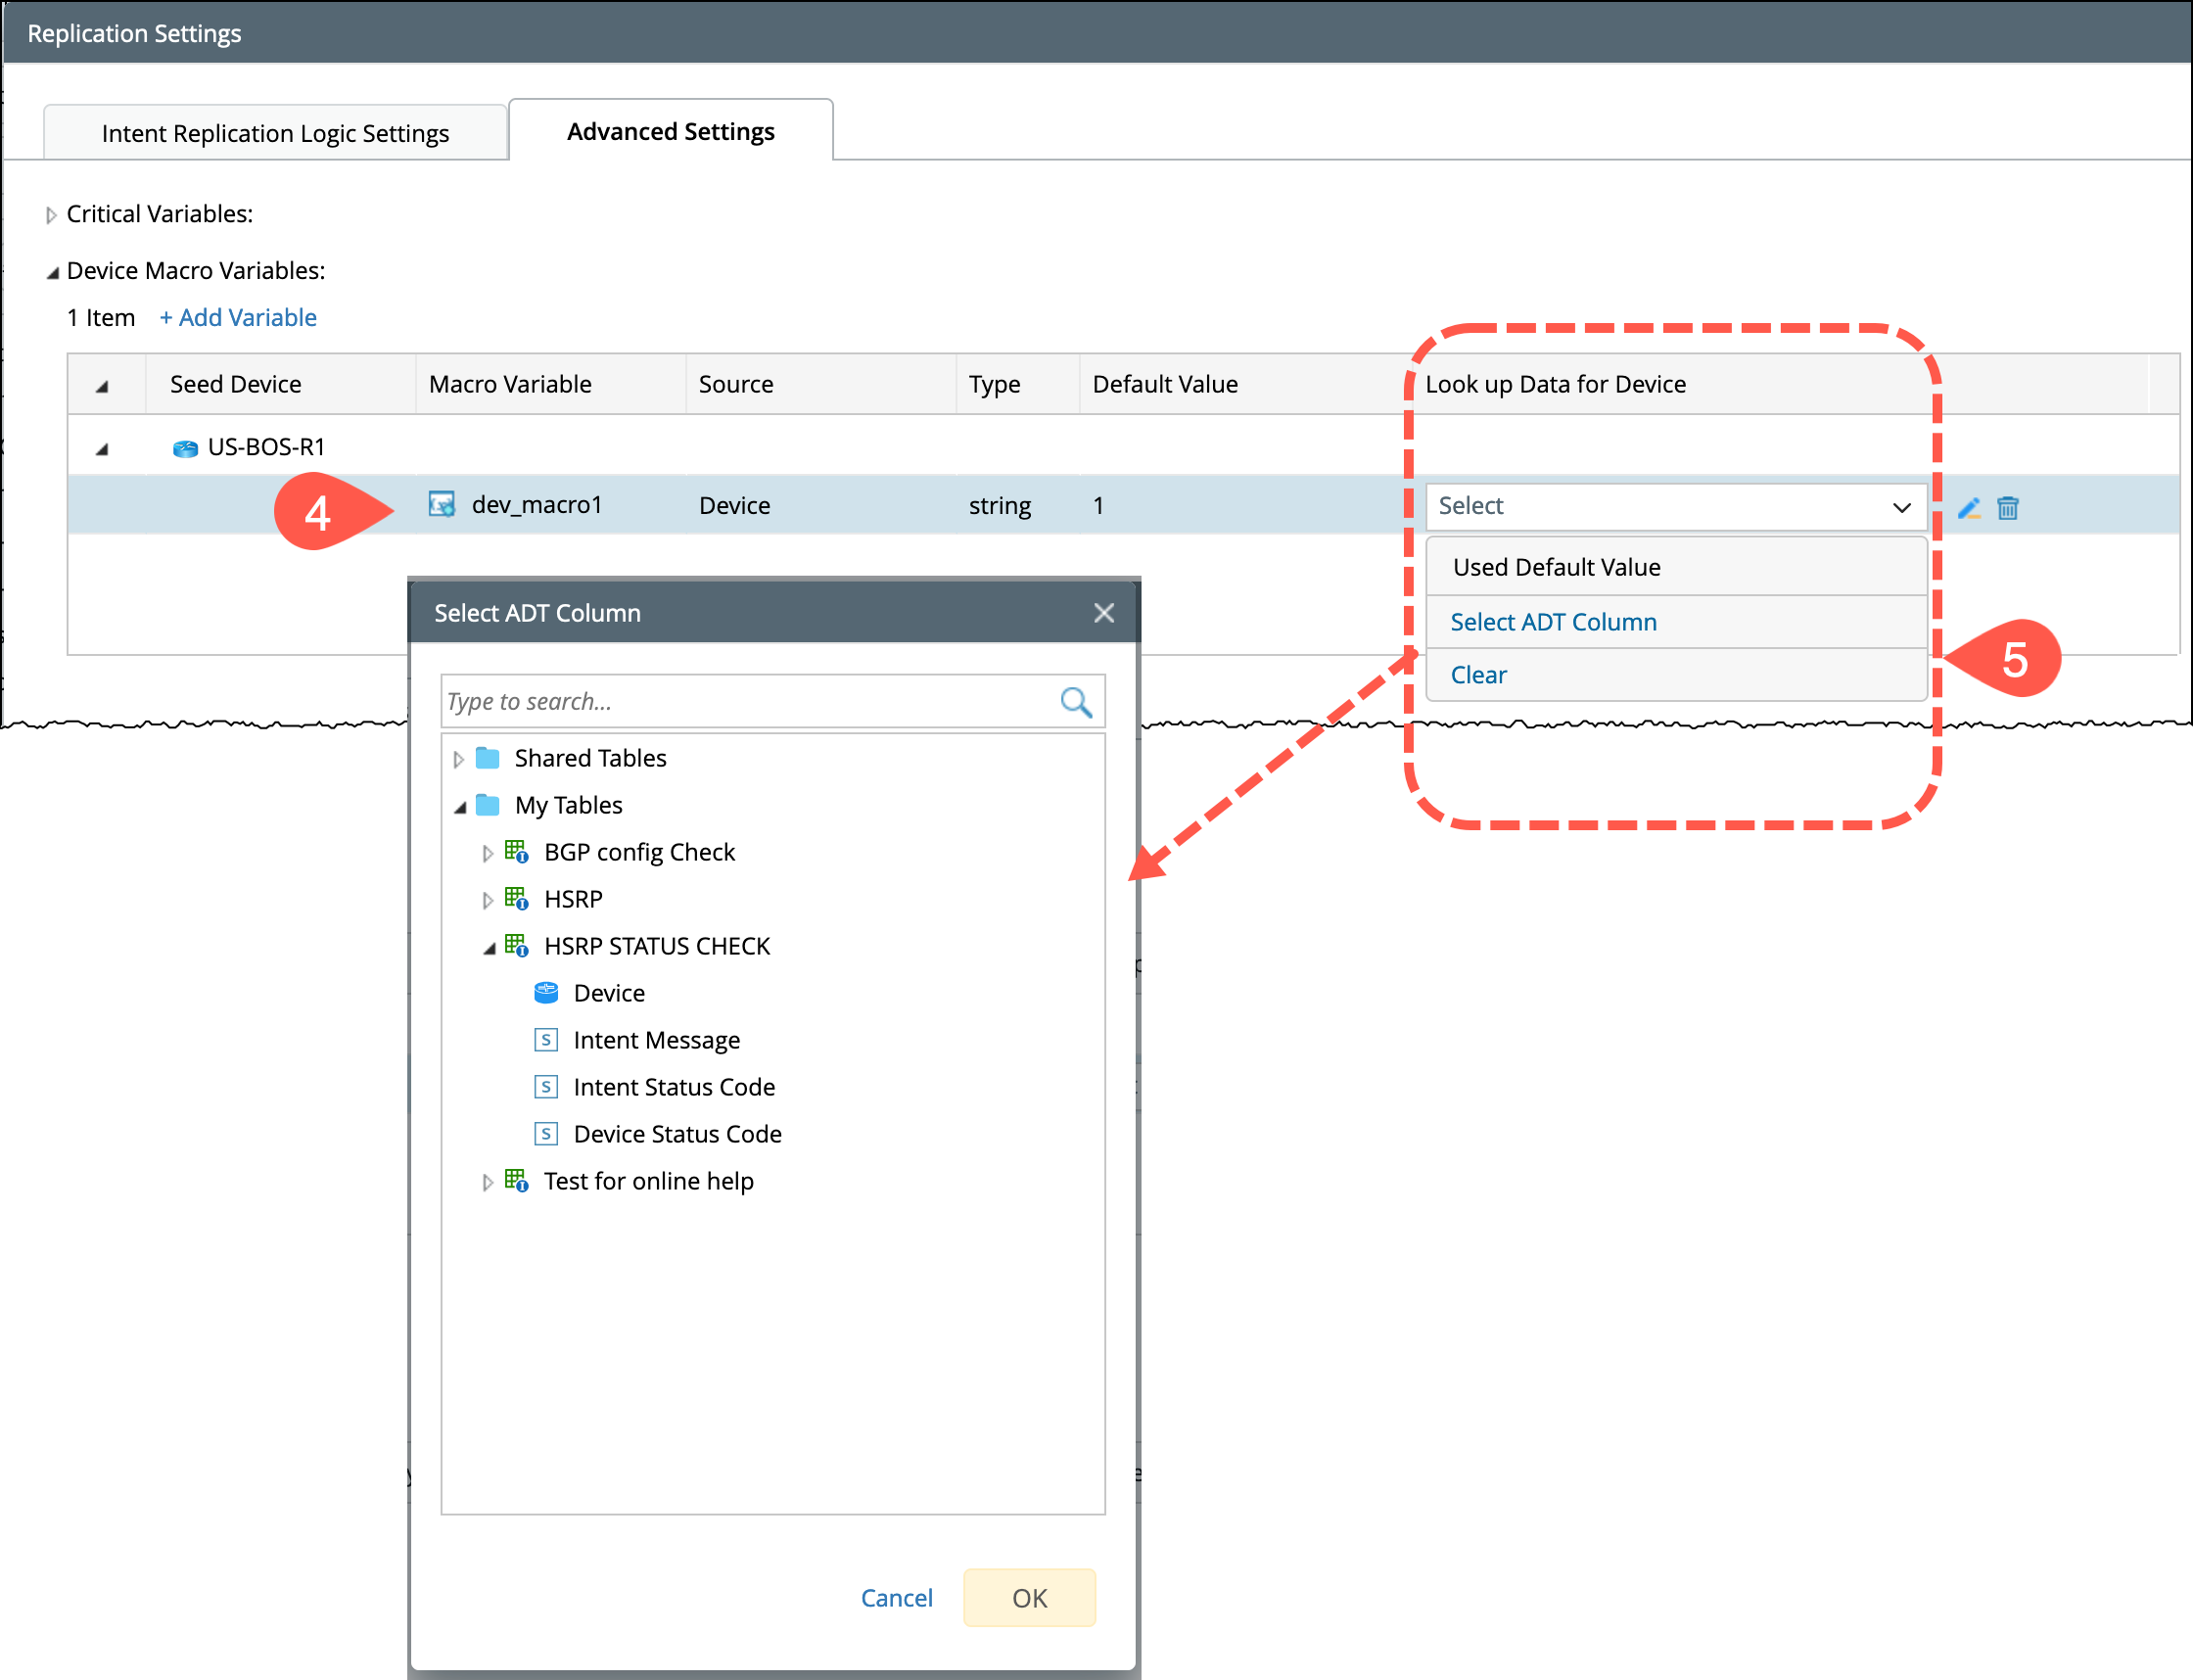
Task: Click the BGP config Check table icon
Action: (516, 852)
